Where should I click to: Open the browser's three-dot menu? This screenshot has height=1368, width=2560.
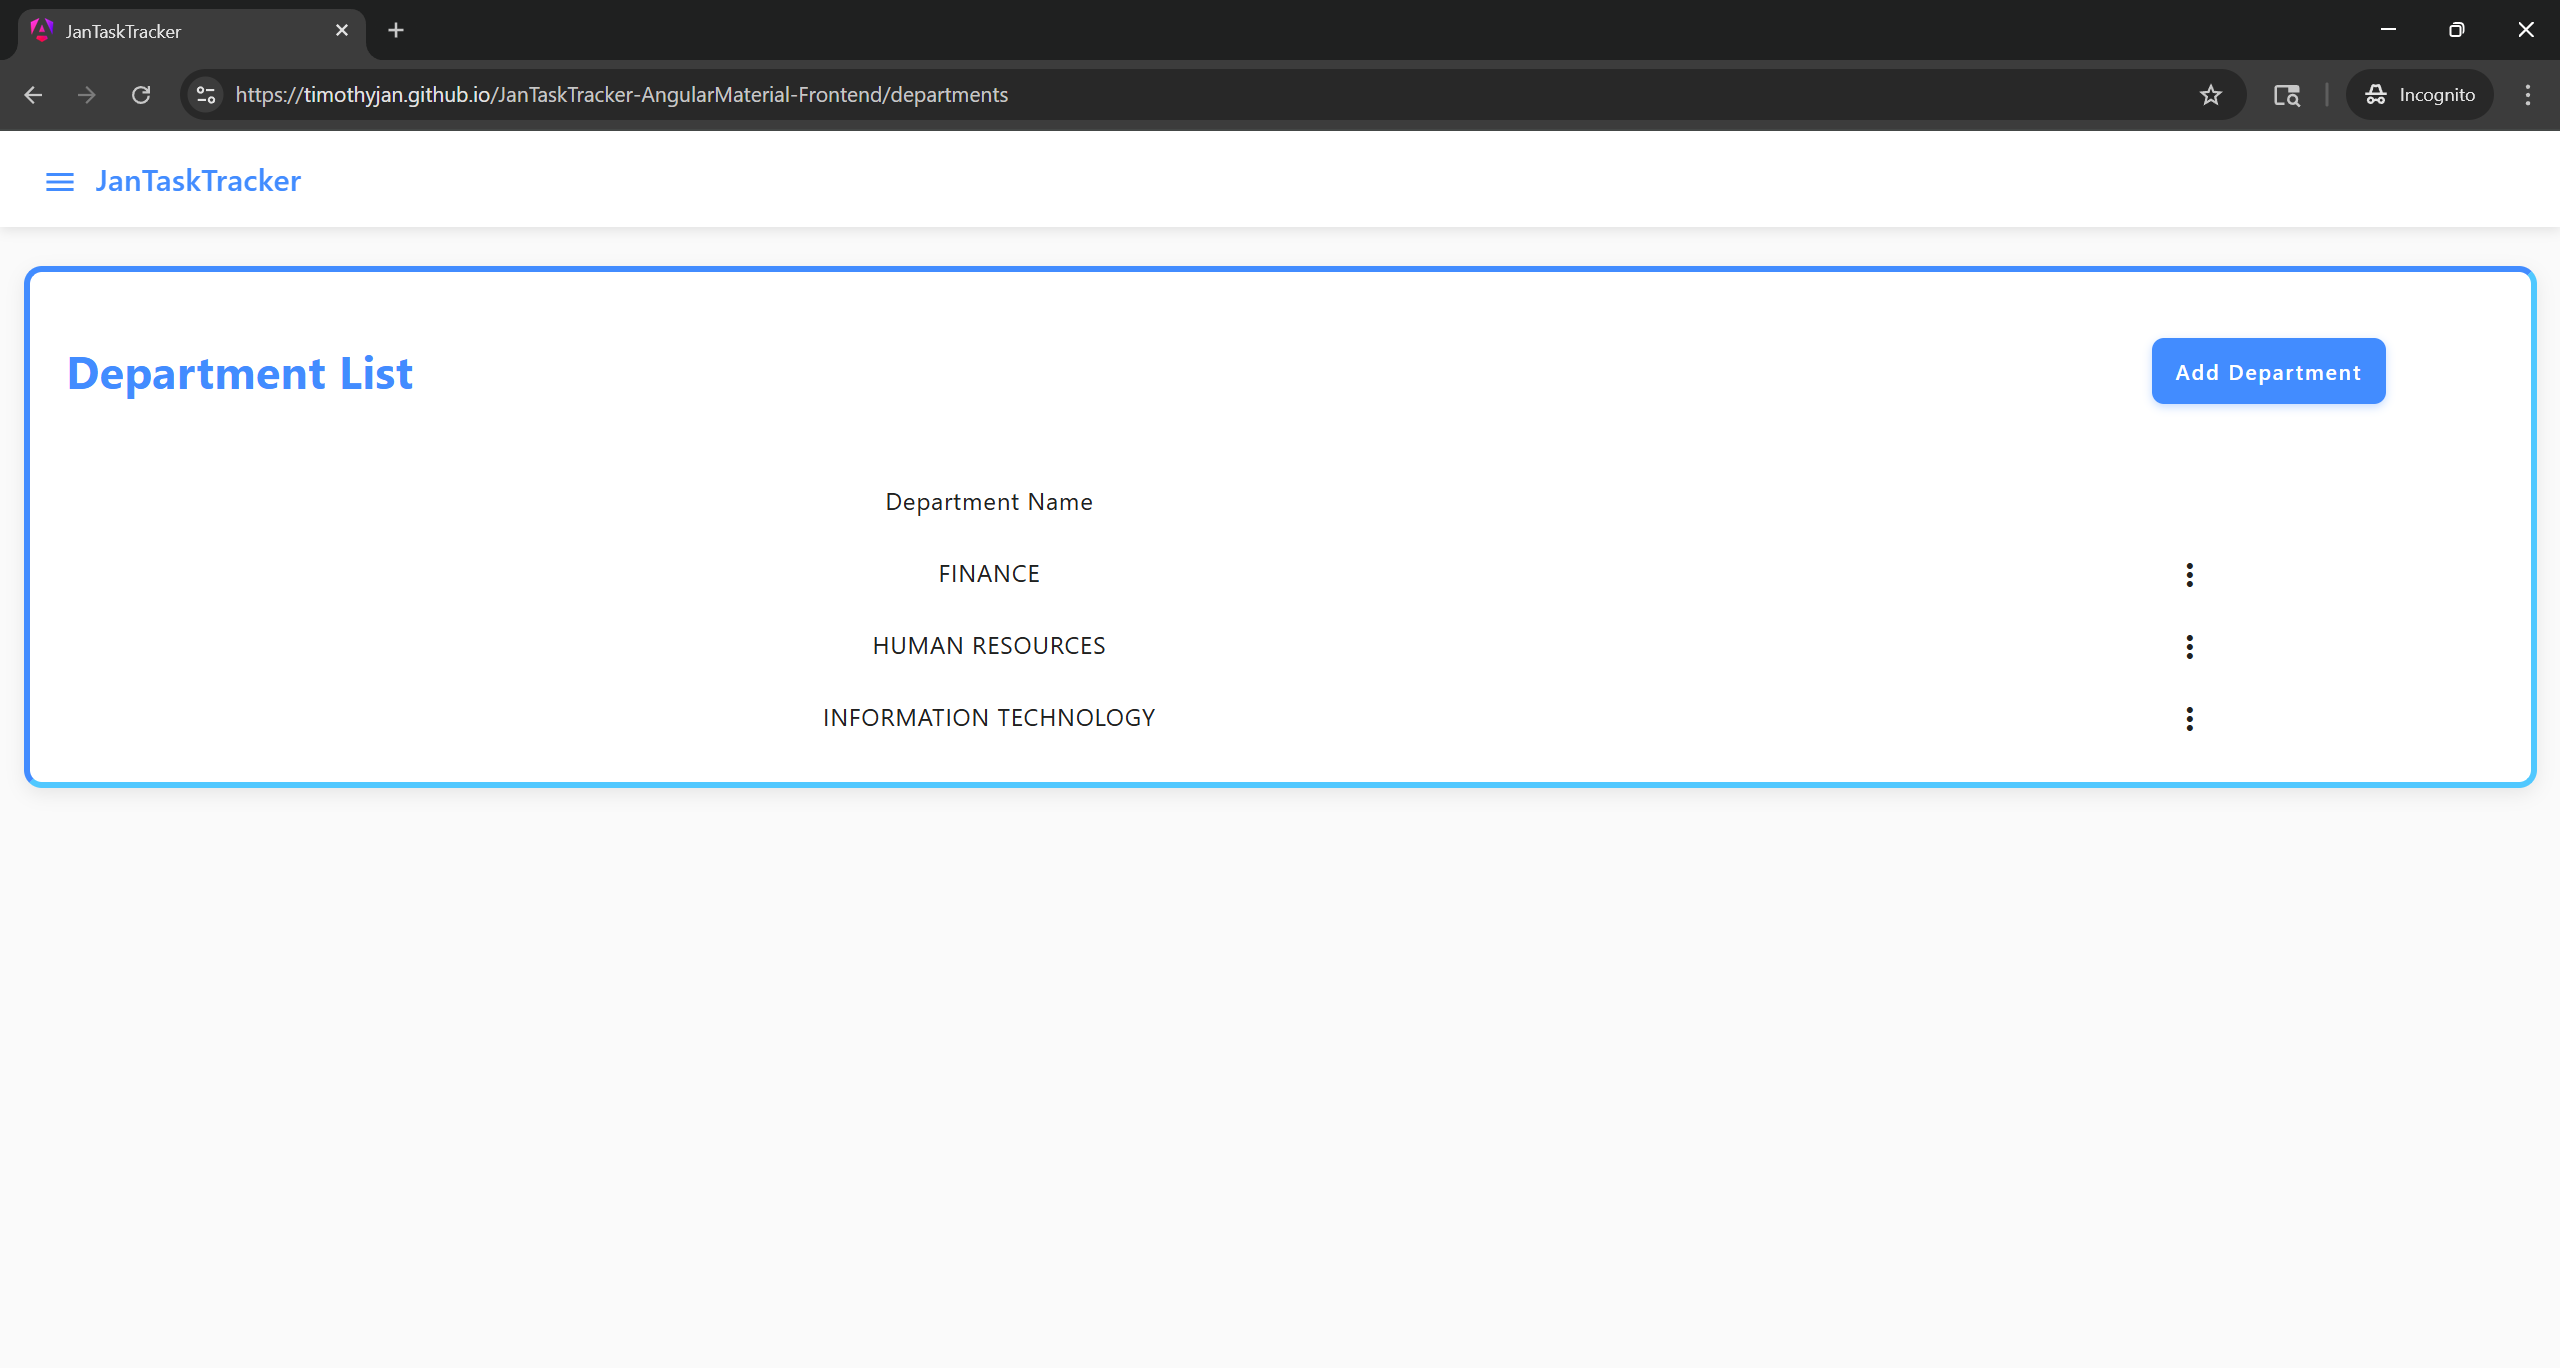(2527, 95)
